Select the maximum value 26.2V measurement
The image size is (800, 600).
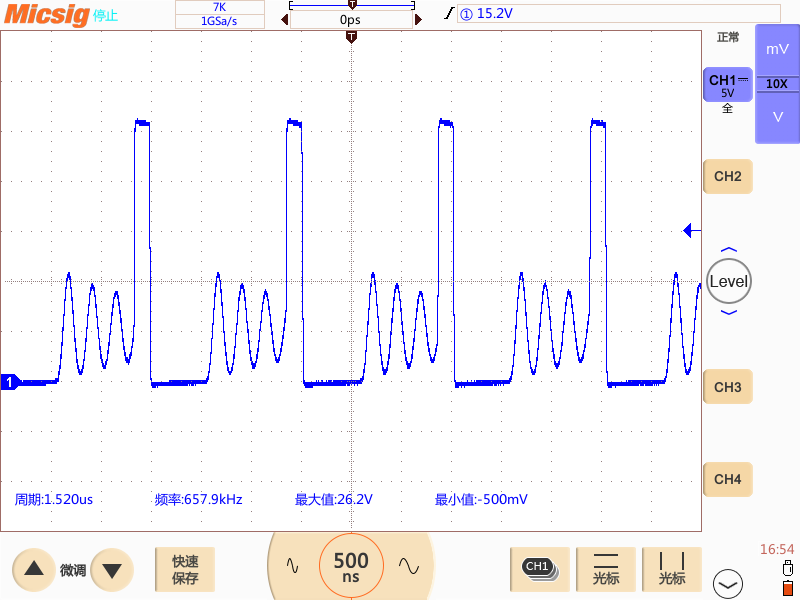pyautogui.click(x=334, y=499)
